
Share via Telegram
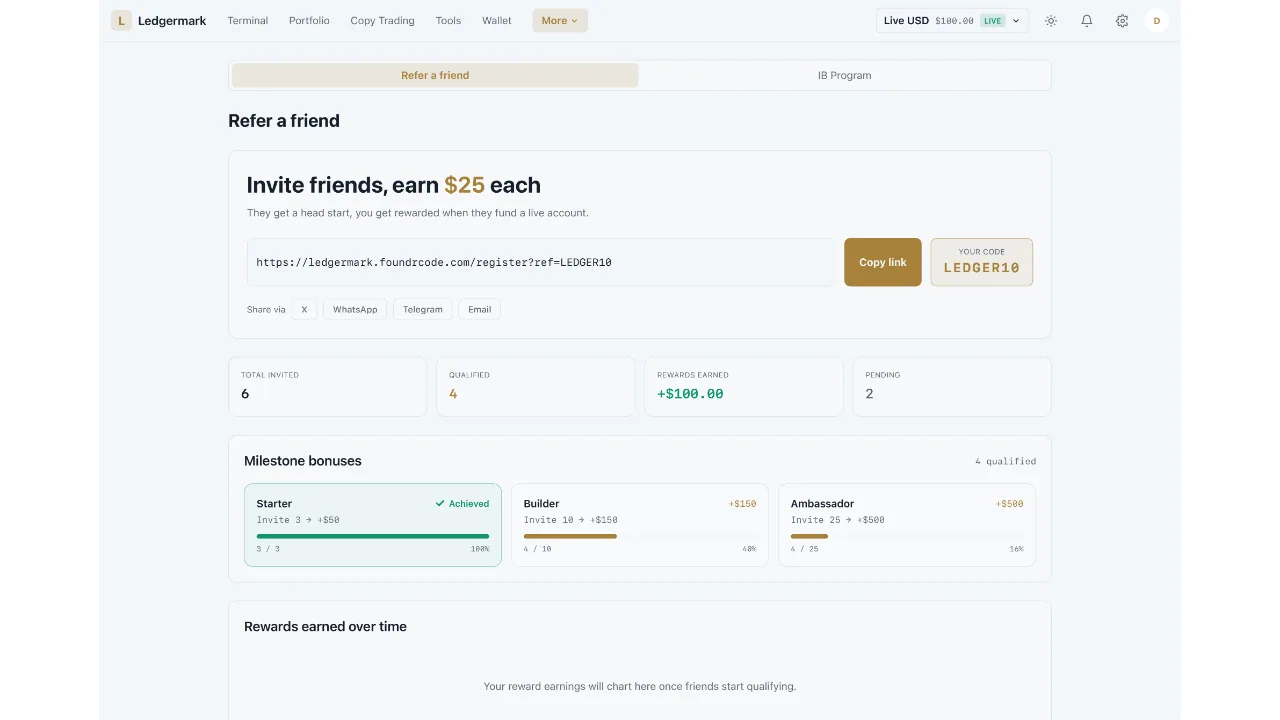[x=423, y=309]
